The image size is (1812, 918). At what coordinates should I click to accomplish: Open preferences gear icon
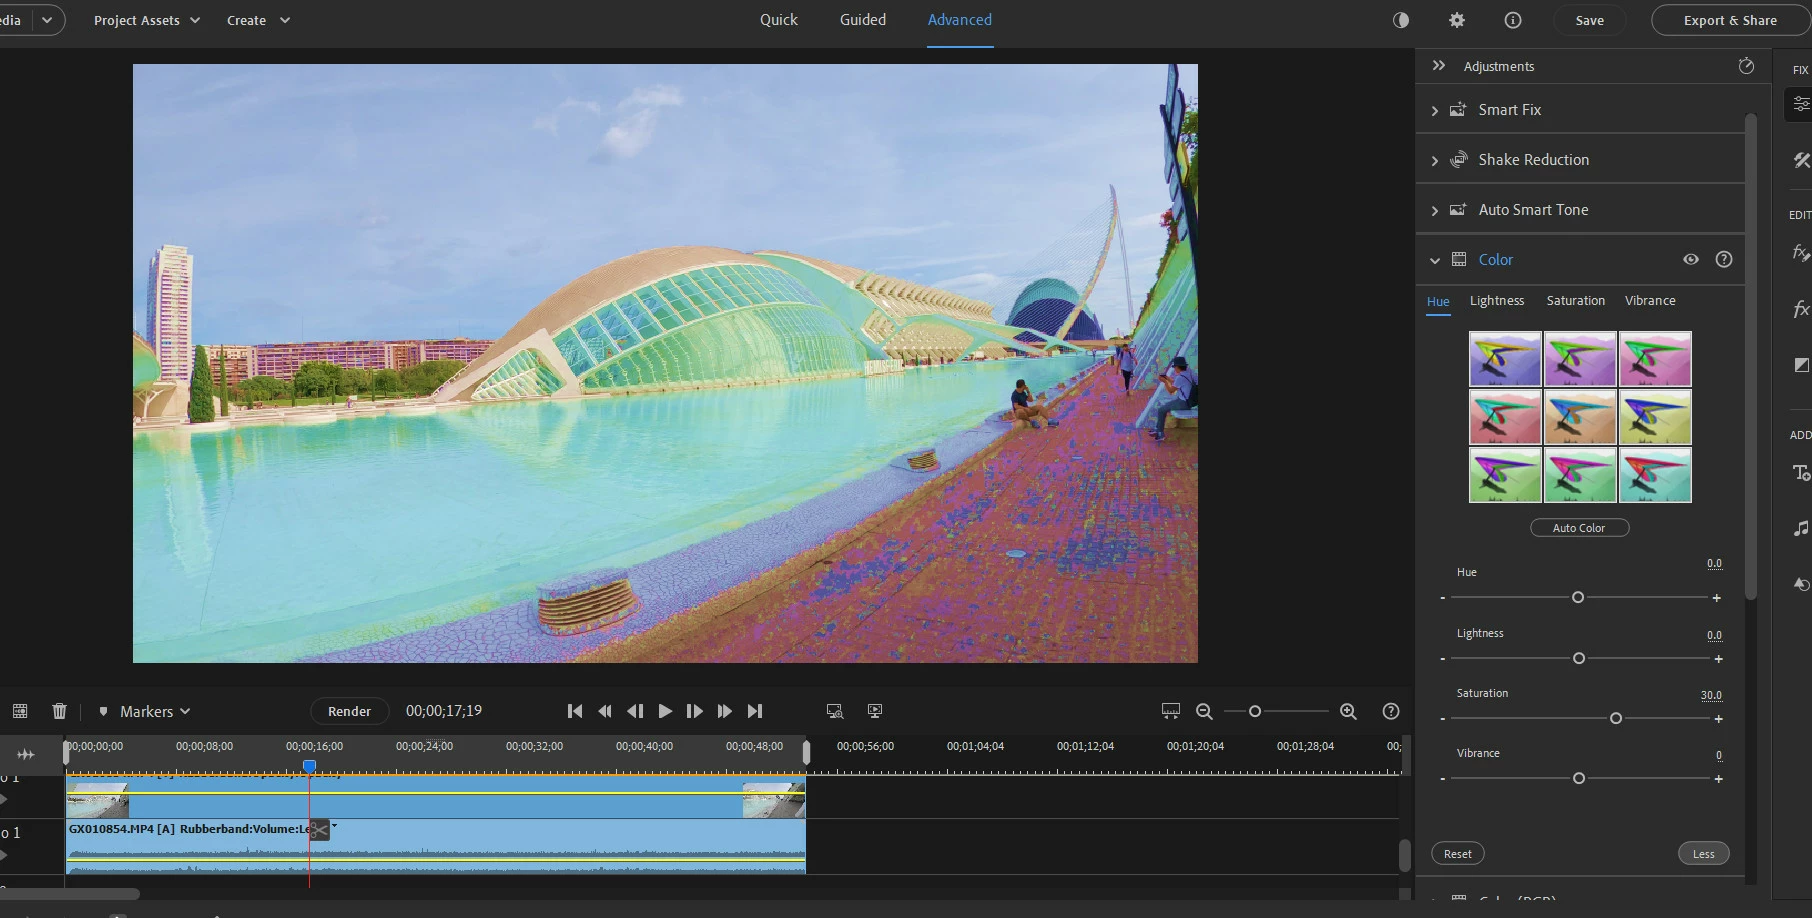click(x=1457, y=20)
